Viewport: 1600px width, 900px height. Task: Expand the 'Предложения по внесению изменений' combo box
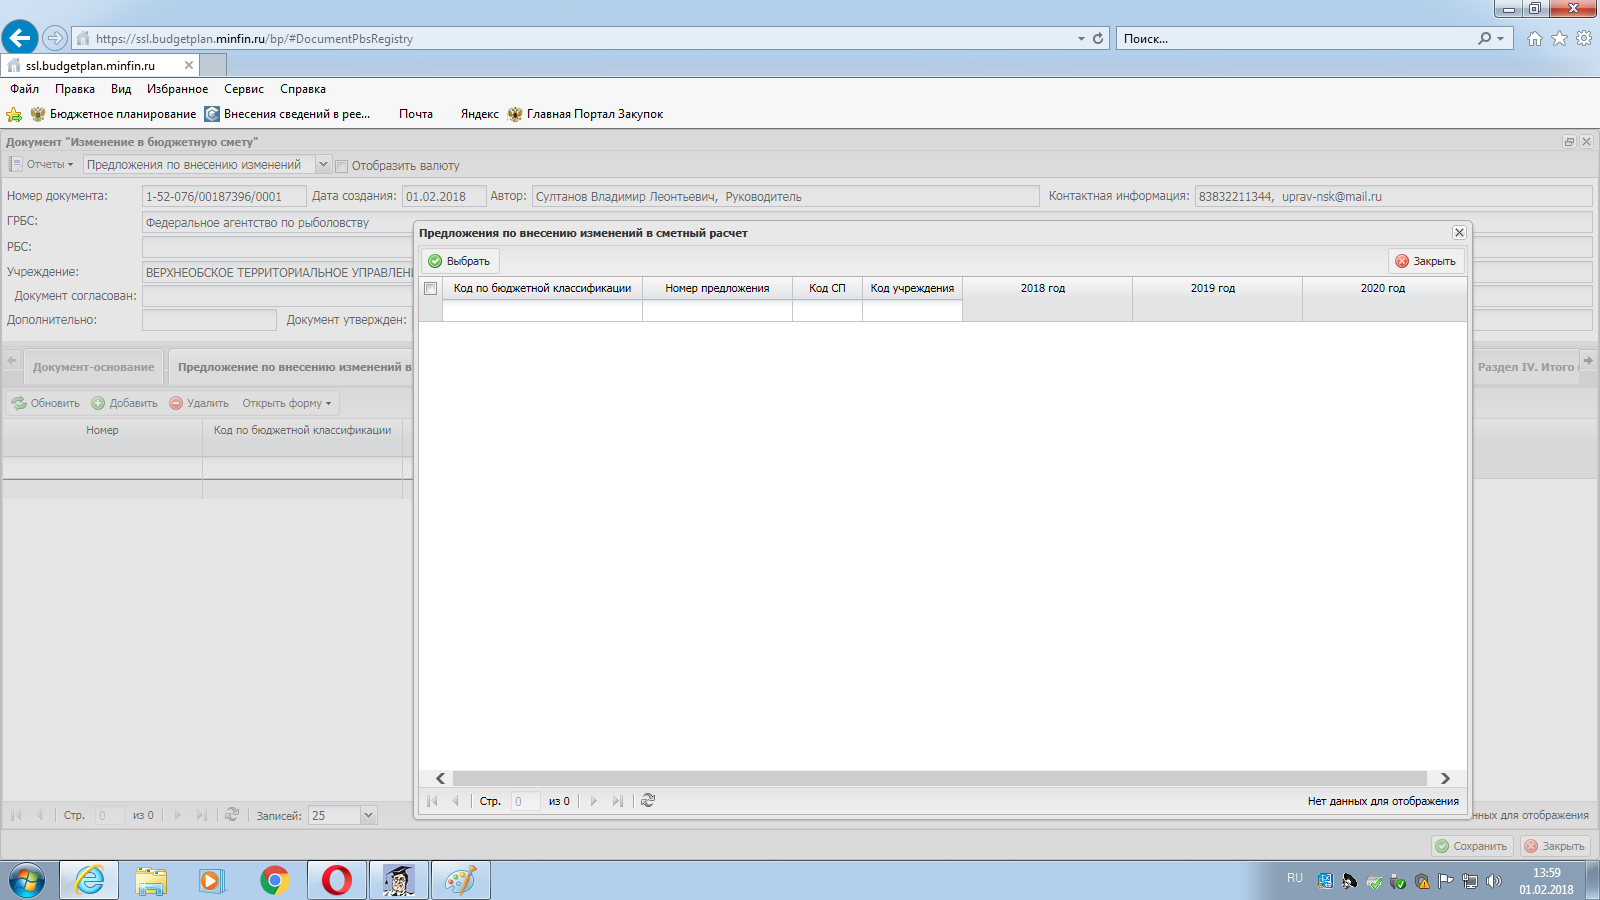(323, 165)
